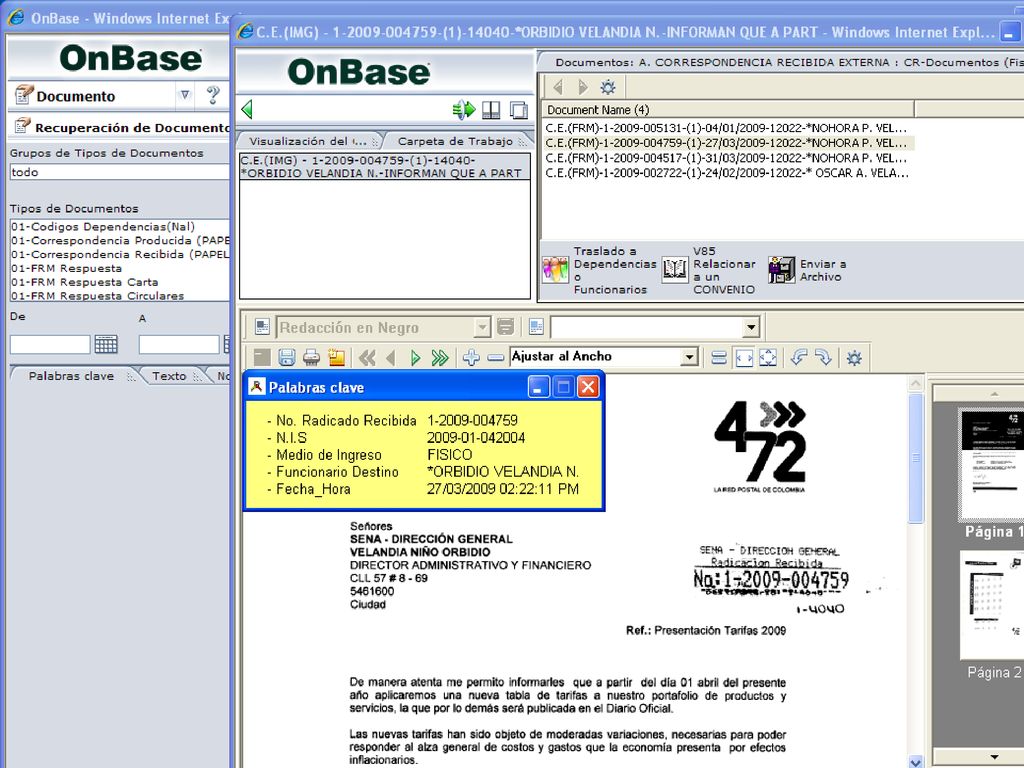The image size is (1024, 768).
Task: Click the Documento icon in the back window header
Action: pyautogui.click(x=24, y=95)
